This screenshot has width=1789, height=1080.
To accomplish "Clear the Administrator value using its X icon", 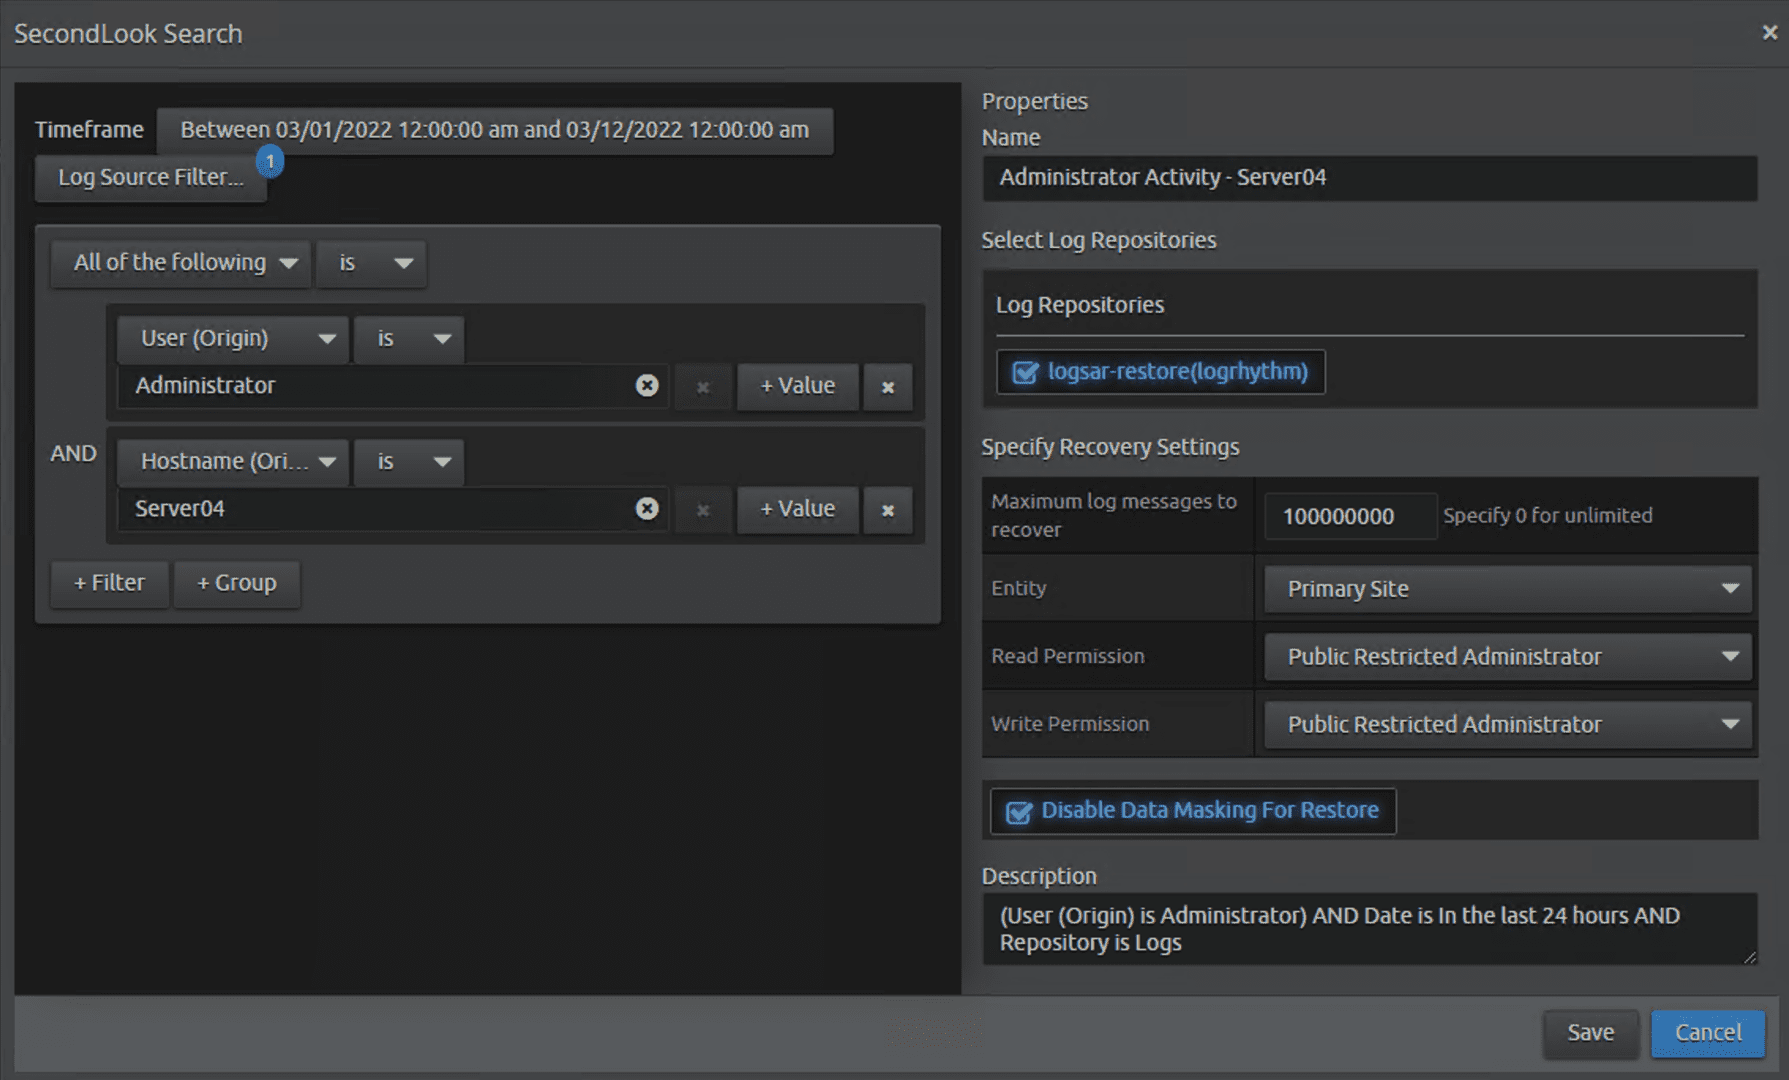I will pyautogui.click(x=647, y=385).
